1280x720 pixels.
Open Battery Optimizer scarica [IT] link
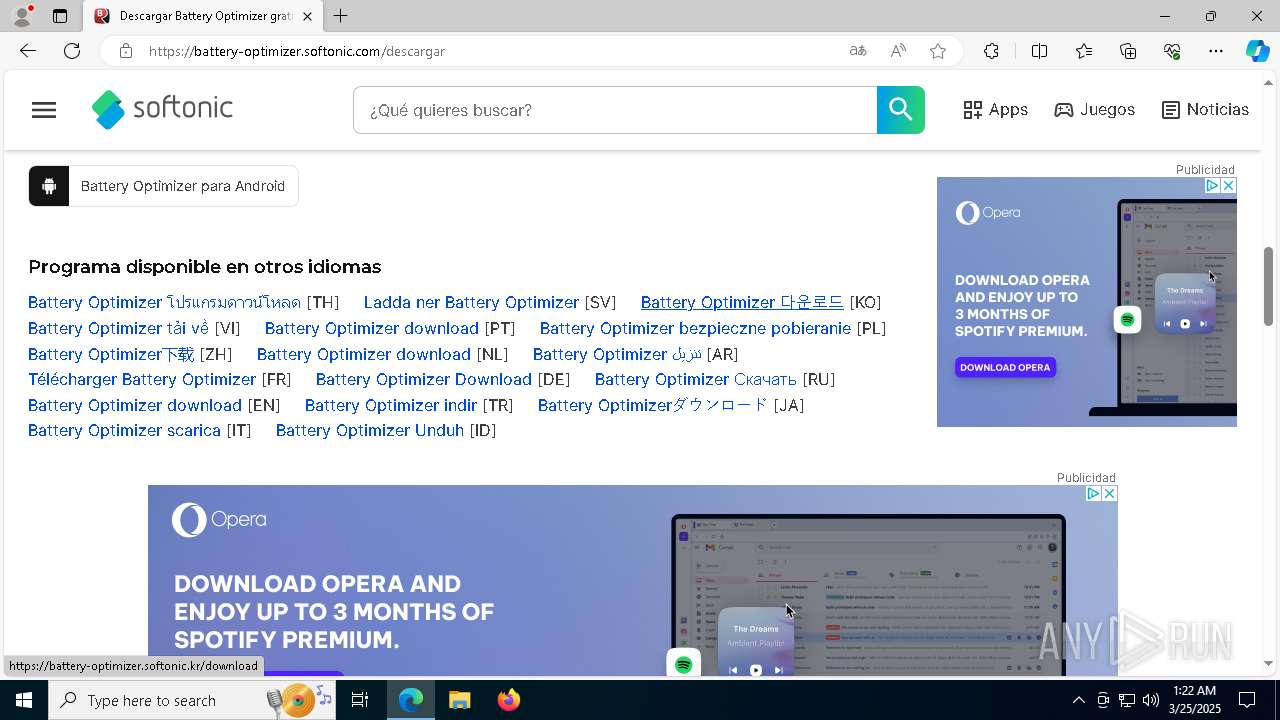(124, 430)
